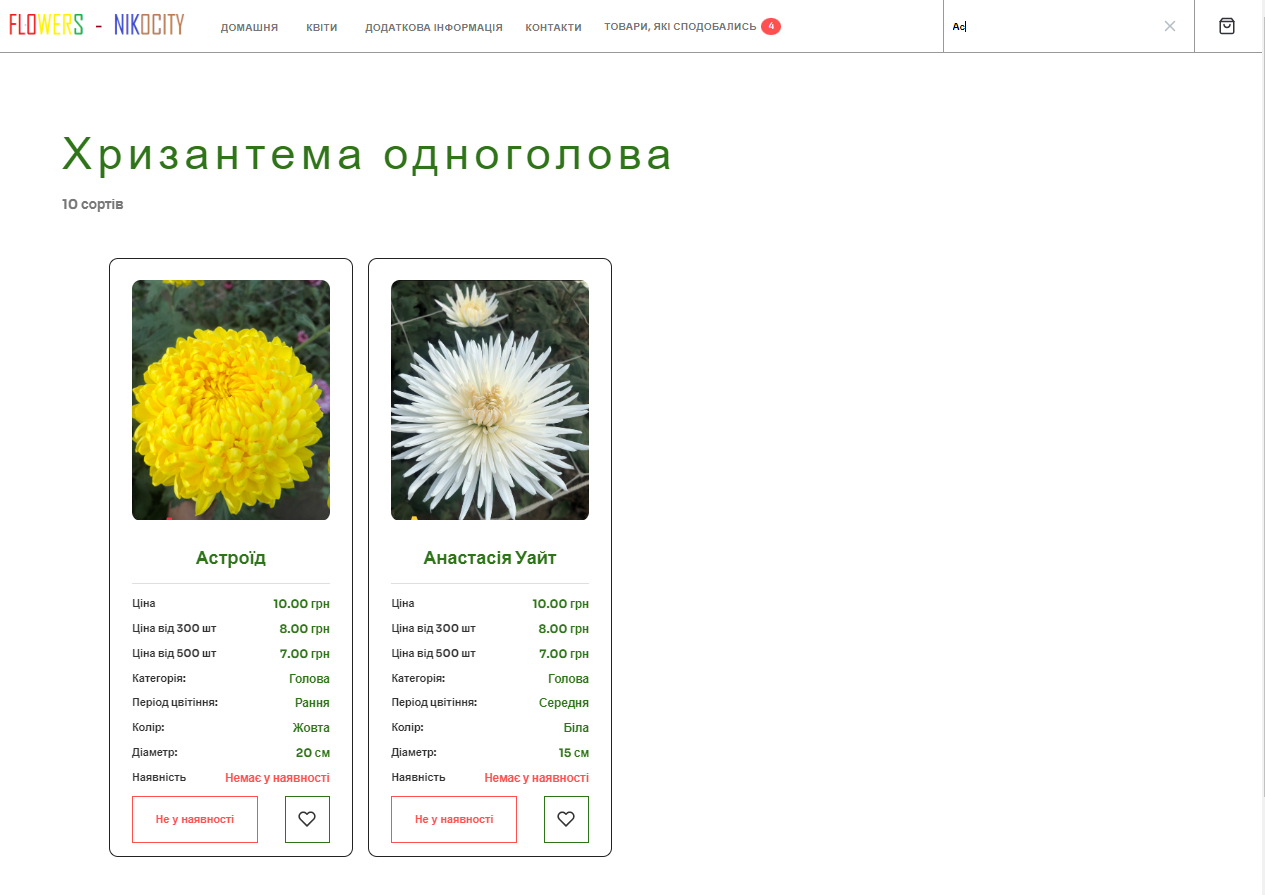Viewport: 1265px width, 895px height.
Task: Open Товари, які сподобались menu item
Action: [680, 26]
